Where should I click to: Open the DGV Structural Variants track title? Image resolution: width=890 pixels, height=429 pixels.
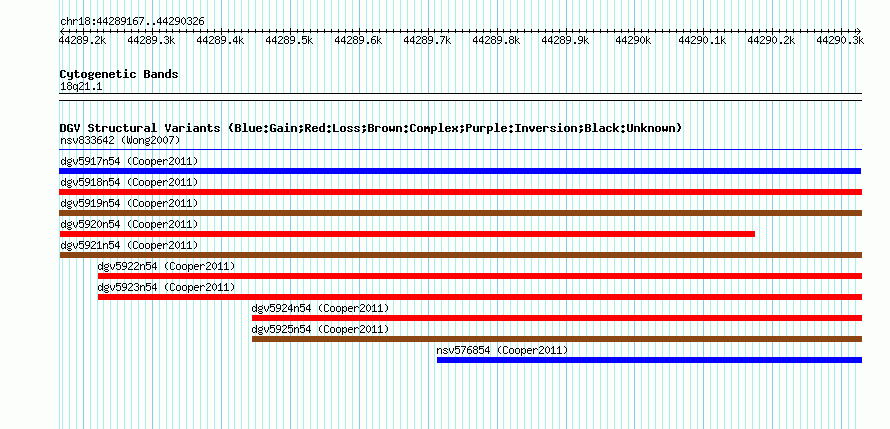pyautogui.click(x=371, y=128)
